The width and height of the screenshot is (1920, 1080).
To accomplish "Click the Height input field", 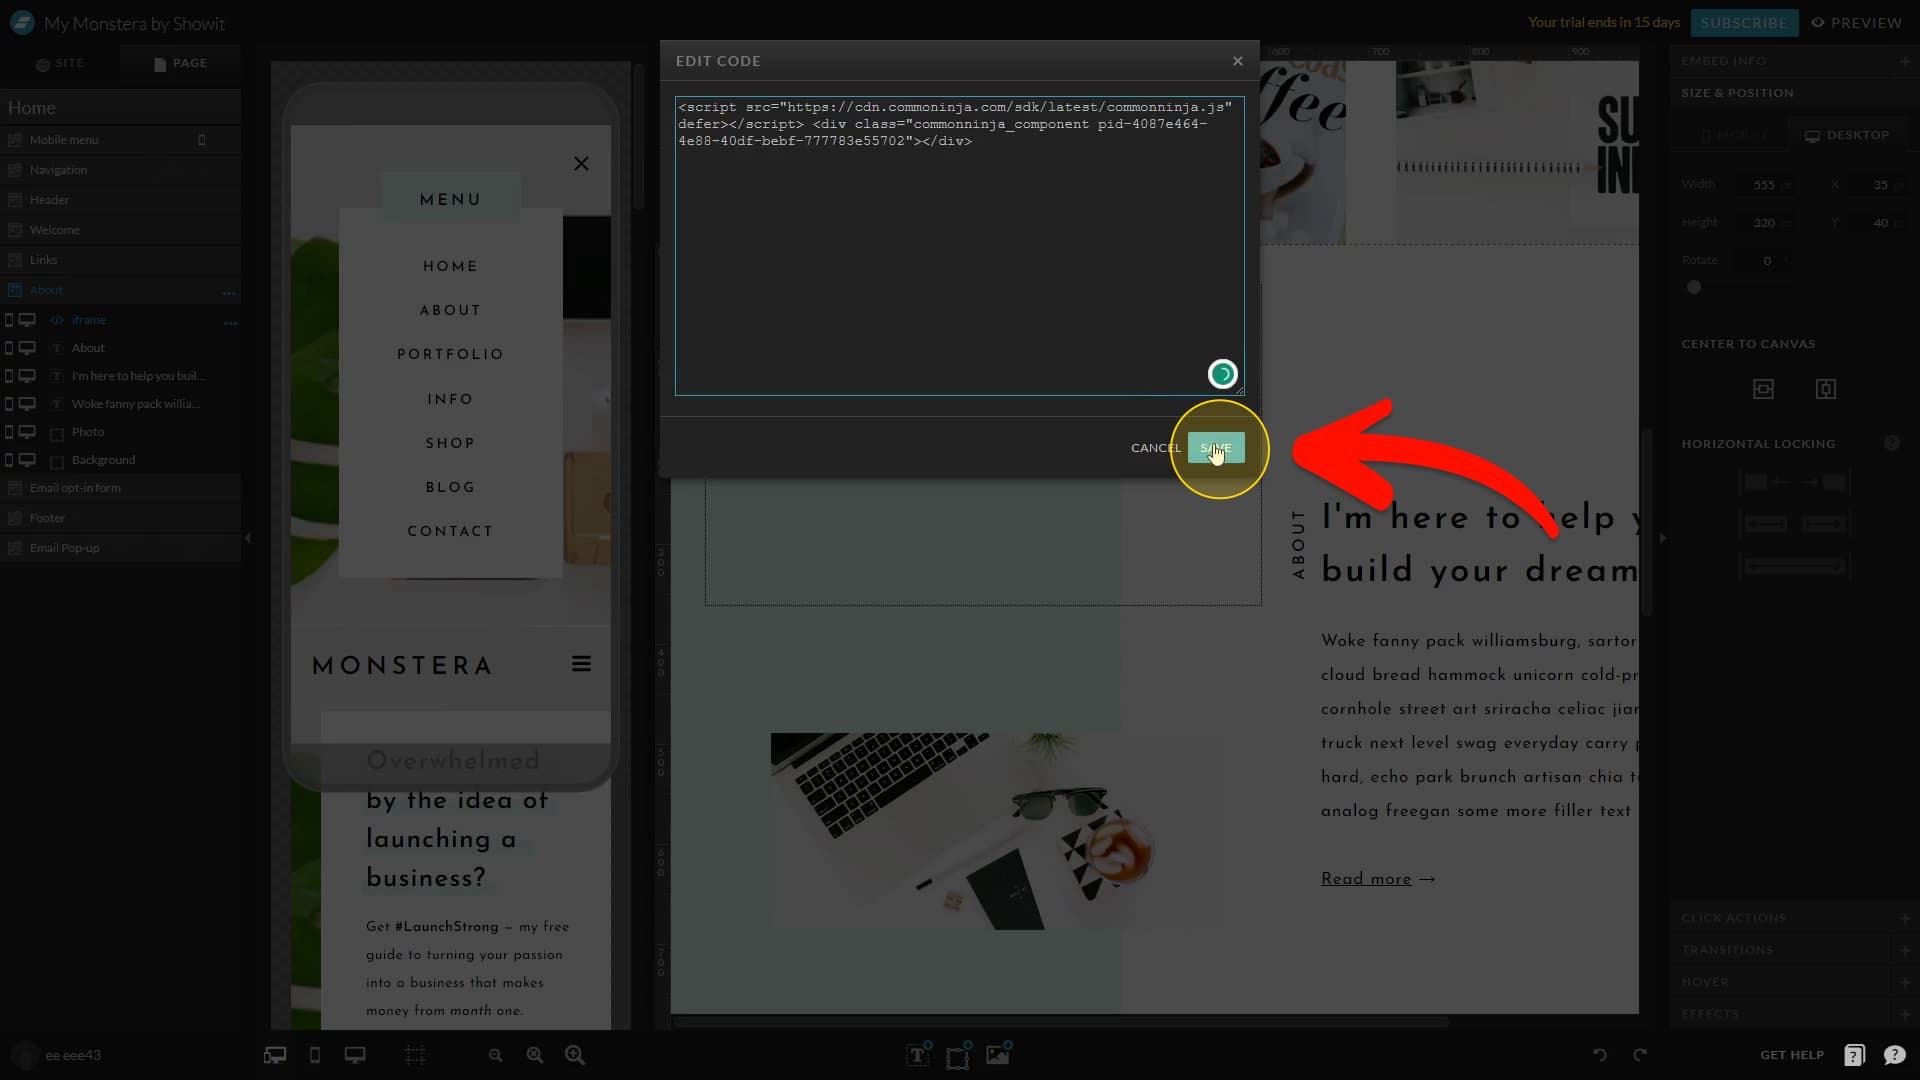I will [1765, 223].
